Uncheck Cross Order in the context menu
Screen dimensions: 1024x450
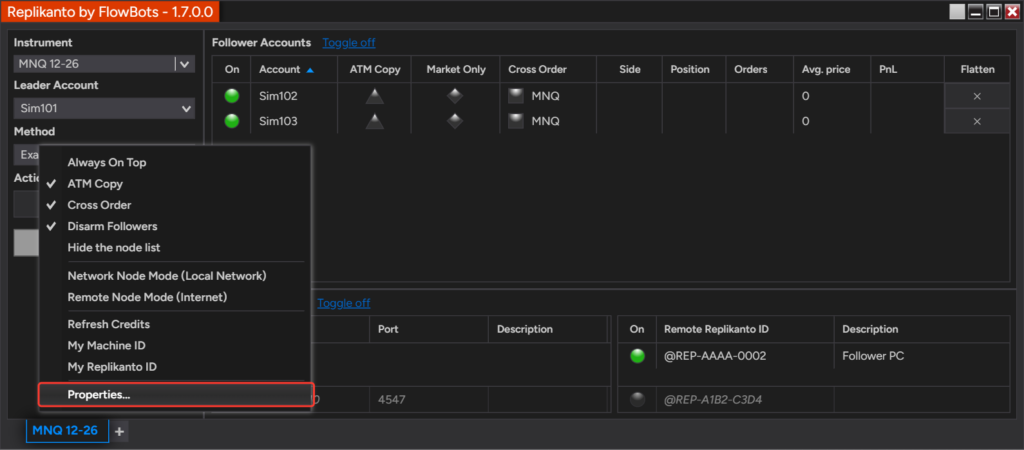99,205
